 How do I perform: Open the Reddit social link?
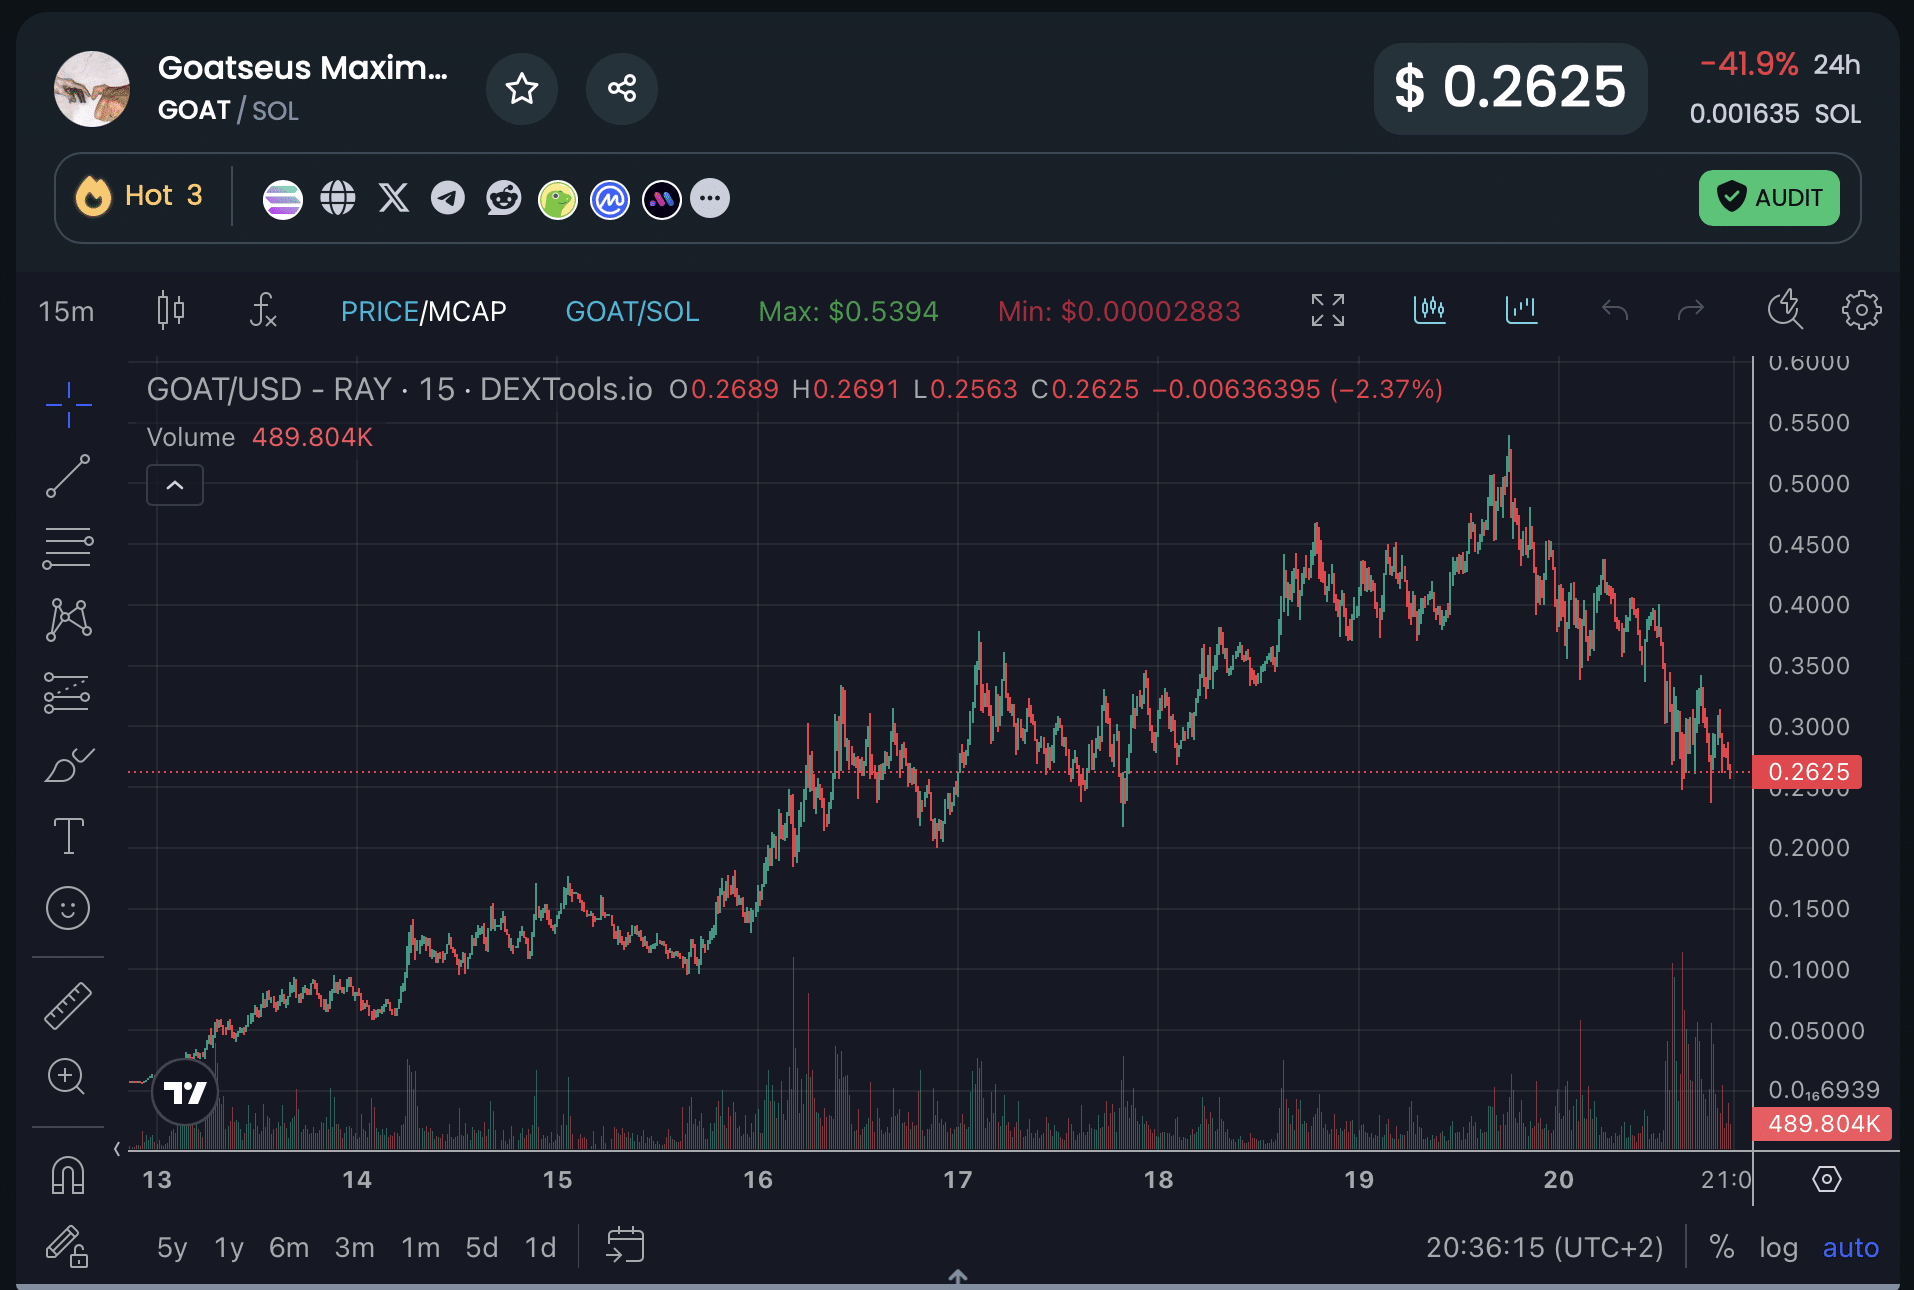[504, 198]
